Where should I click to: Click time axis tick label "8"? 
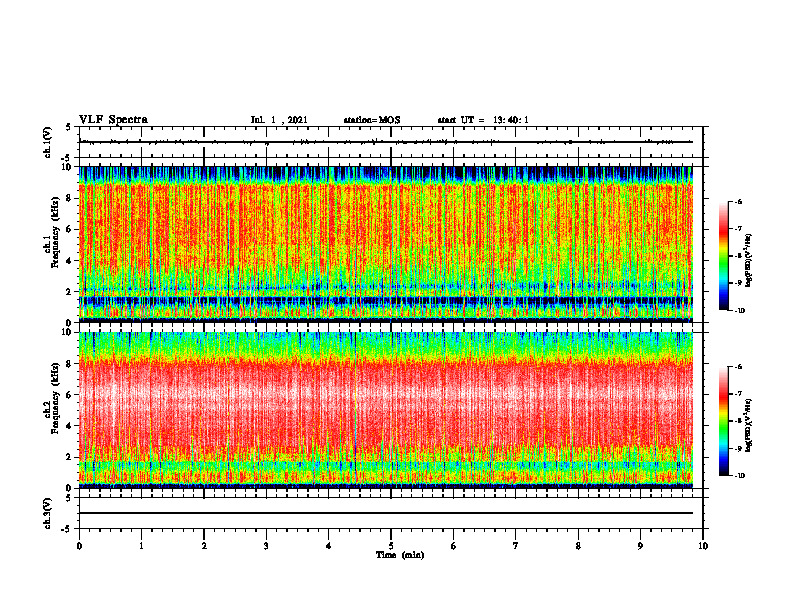pos(578,546)
